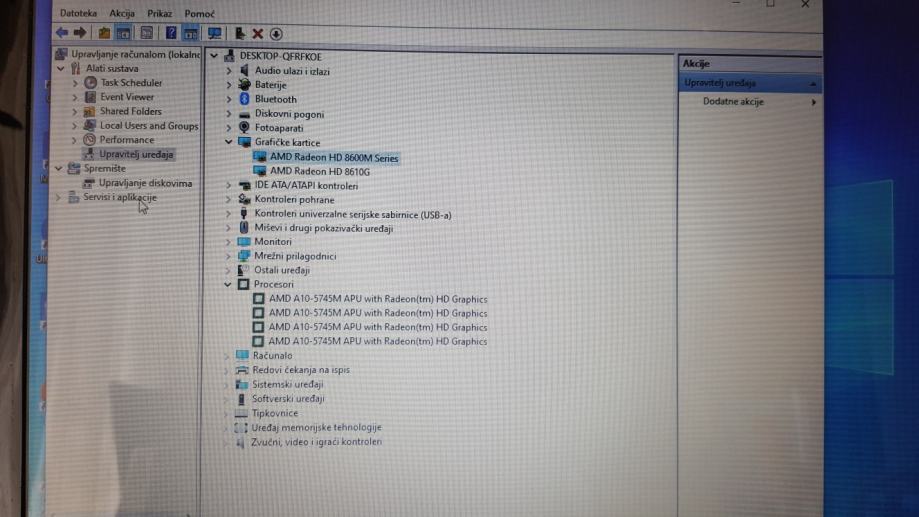Collapse the Grafičke kartice category
919x517 pixels.
coord(229,142)
